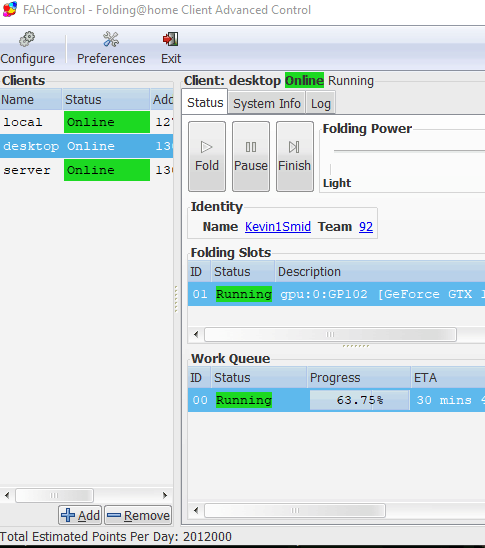
Task: Click Folding Slots left scroll arrow
Action: click(x=196, y=334)
